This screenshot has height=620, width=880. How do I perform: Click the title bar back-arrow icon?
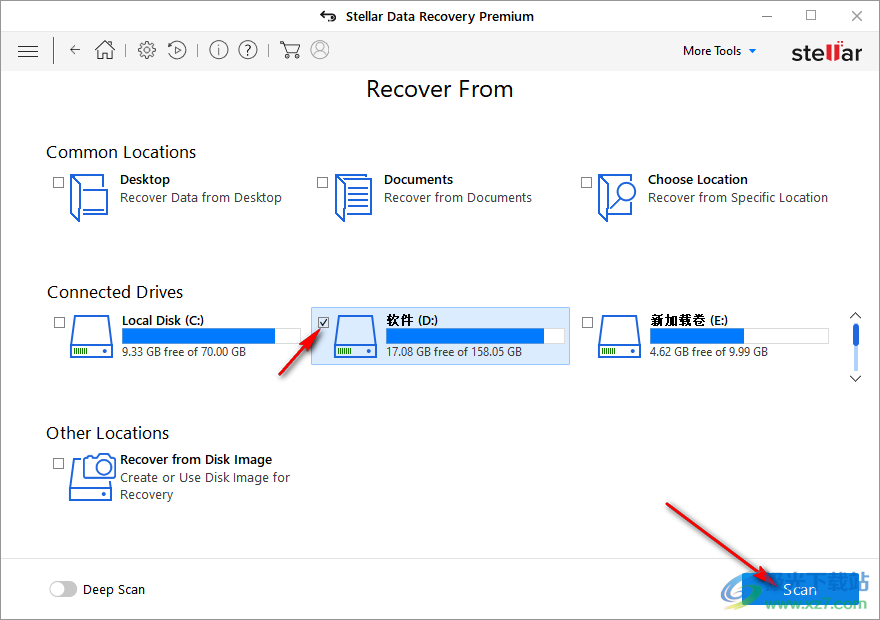coord(328,16)
